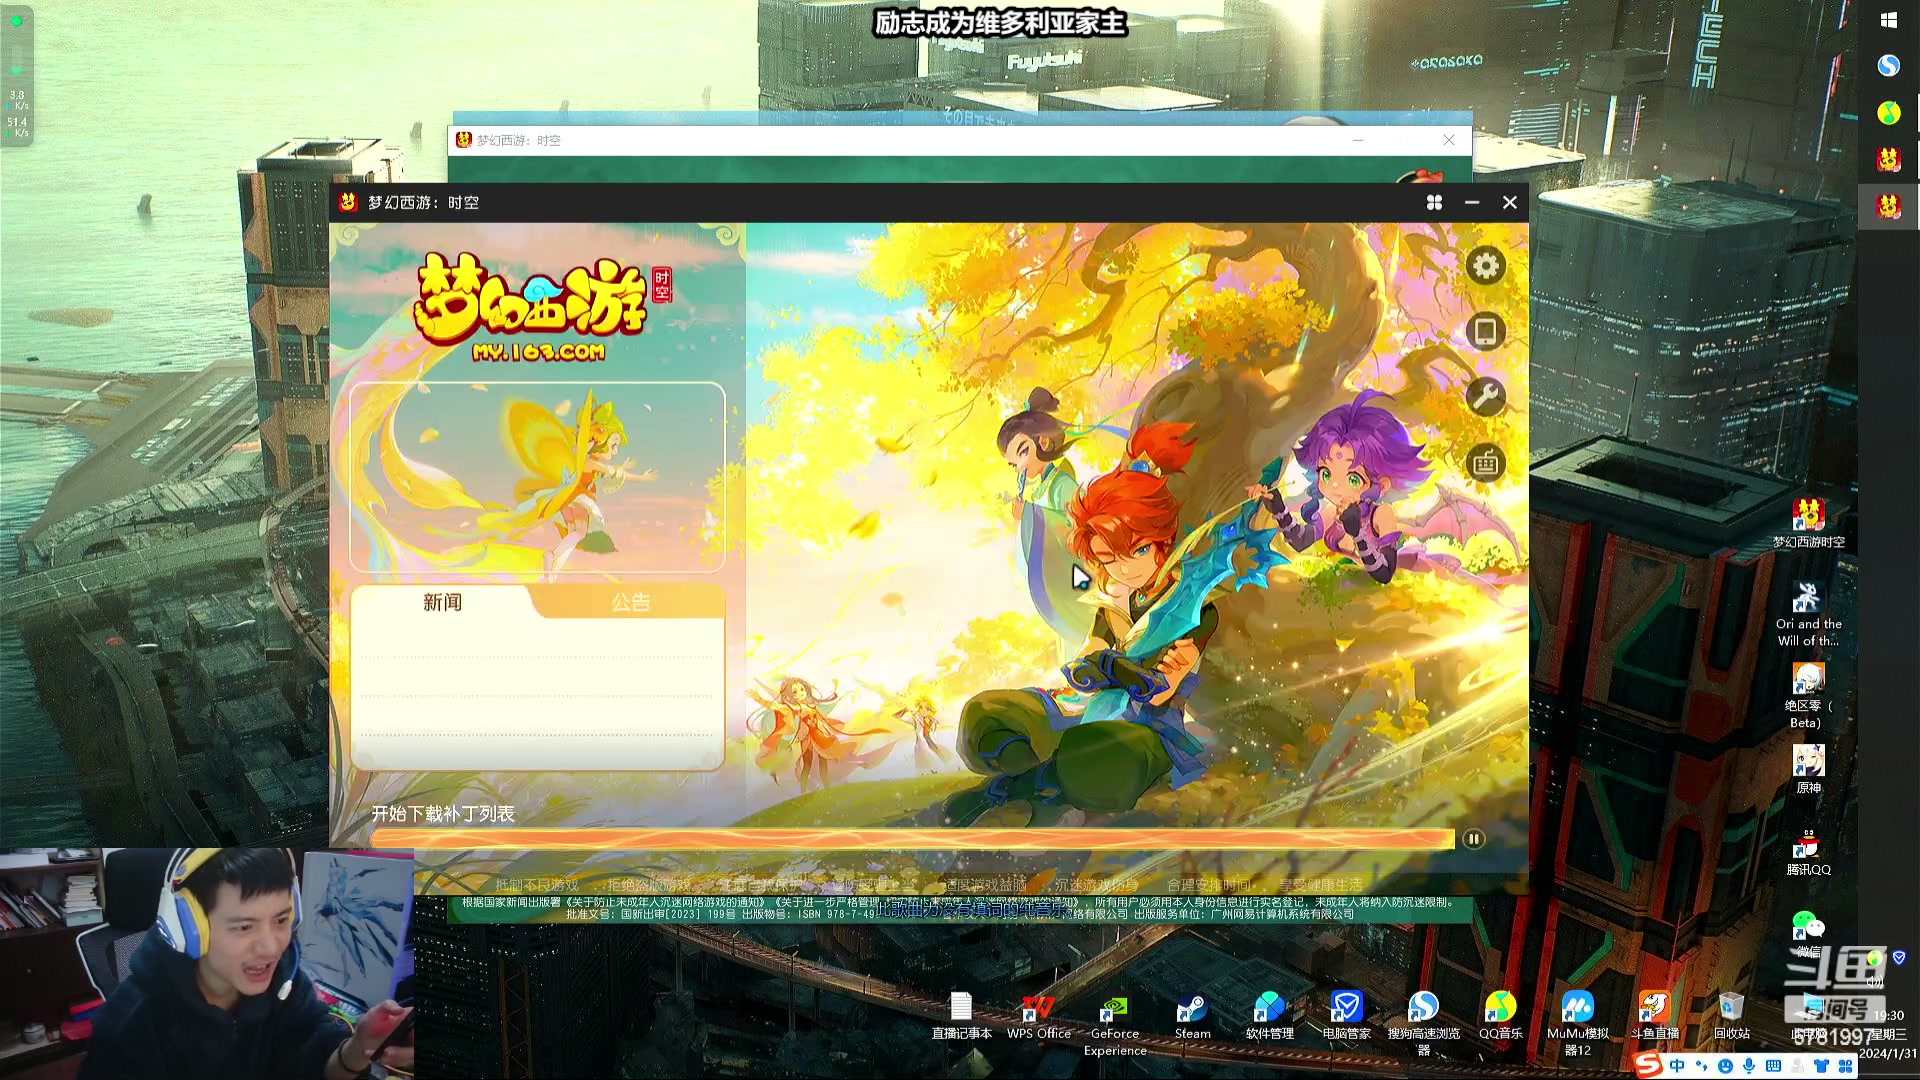Open the soft keyboard icon on Sogou toolbar
This screenshot has height=1080, width=1920.
[x=1773, y=1066]
